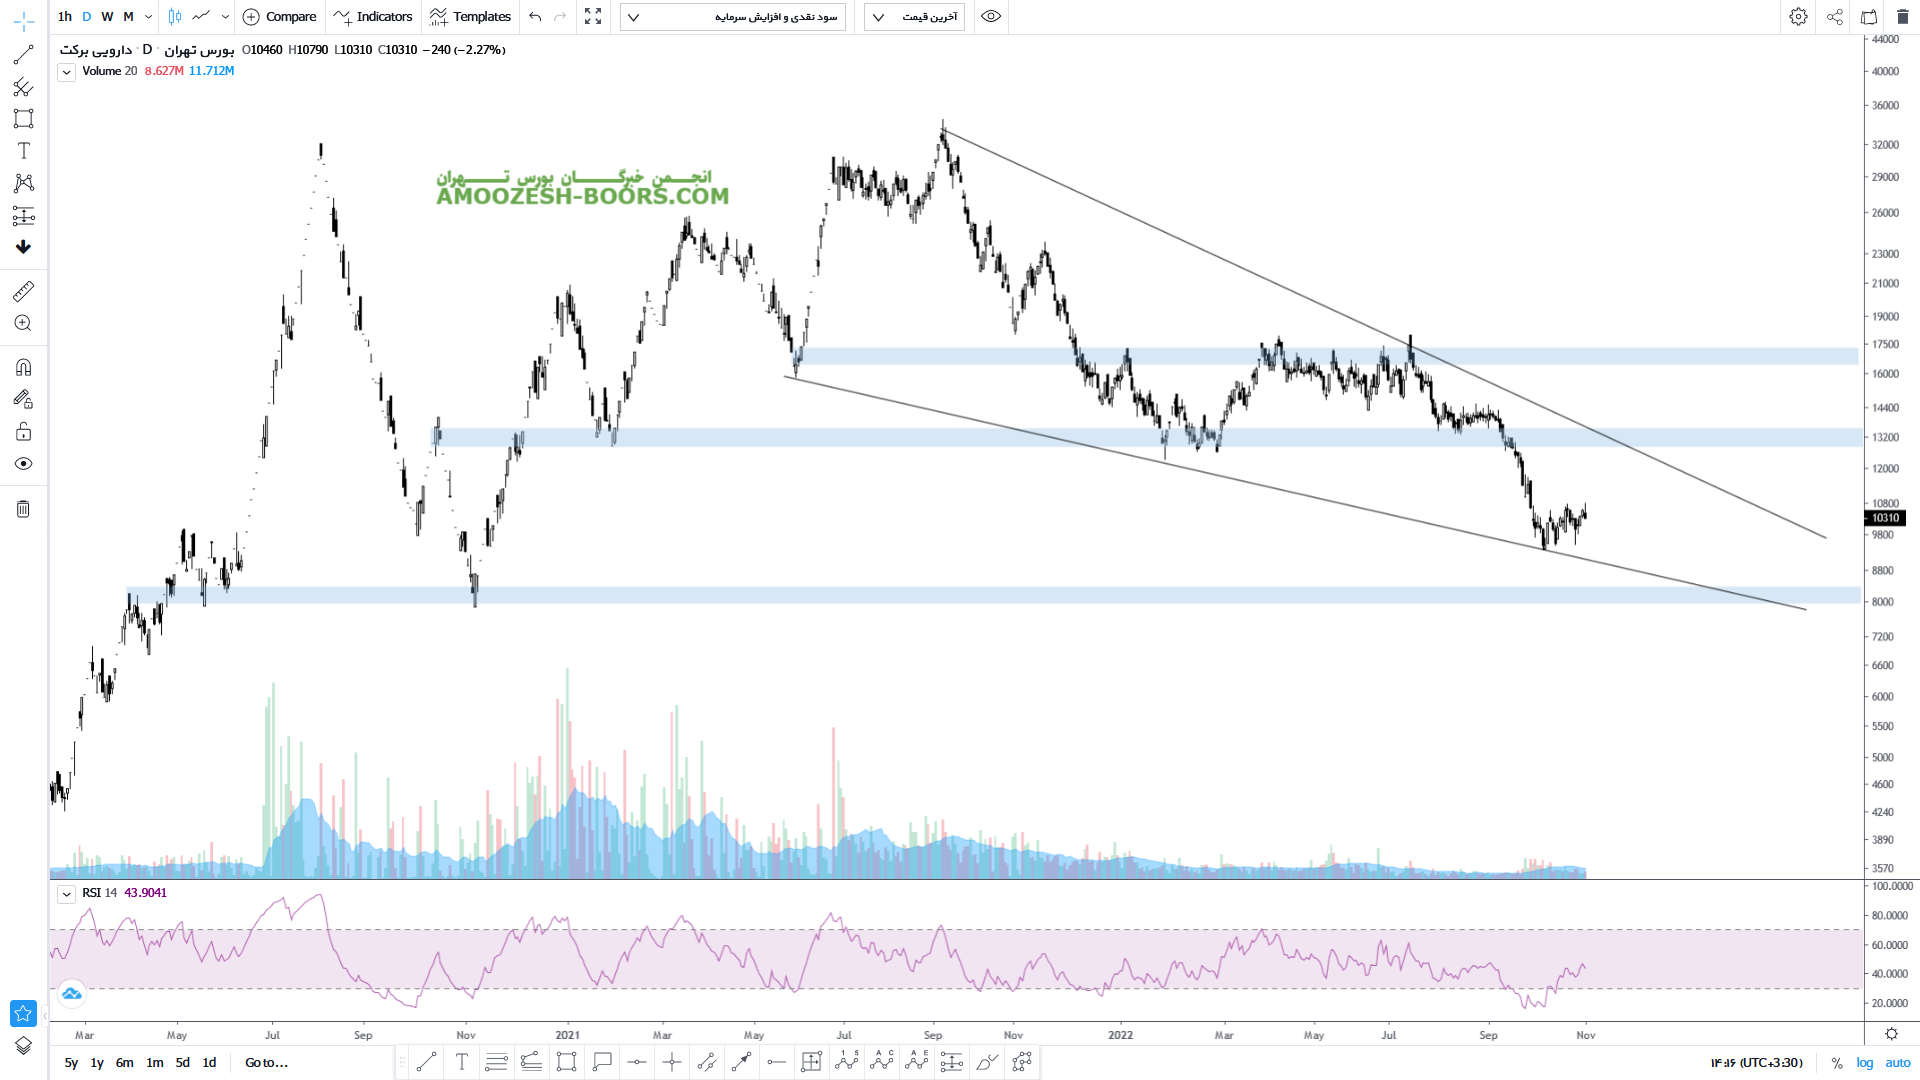1920x1080 pixels.
Task: Click the share chart icon
Action: pyautogui.click(x=1835, y=17)
